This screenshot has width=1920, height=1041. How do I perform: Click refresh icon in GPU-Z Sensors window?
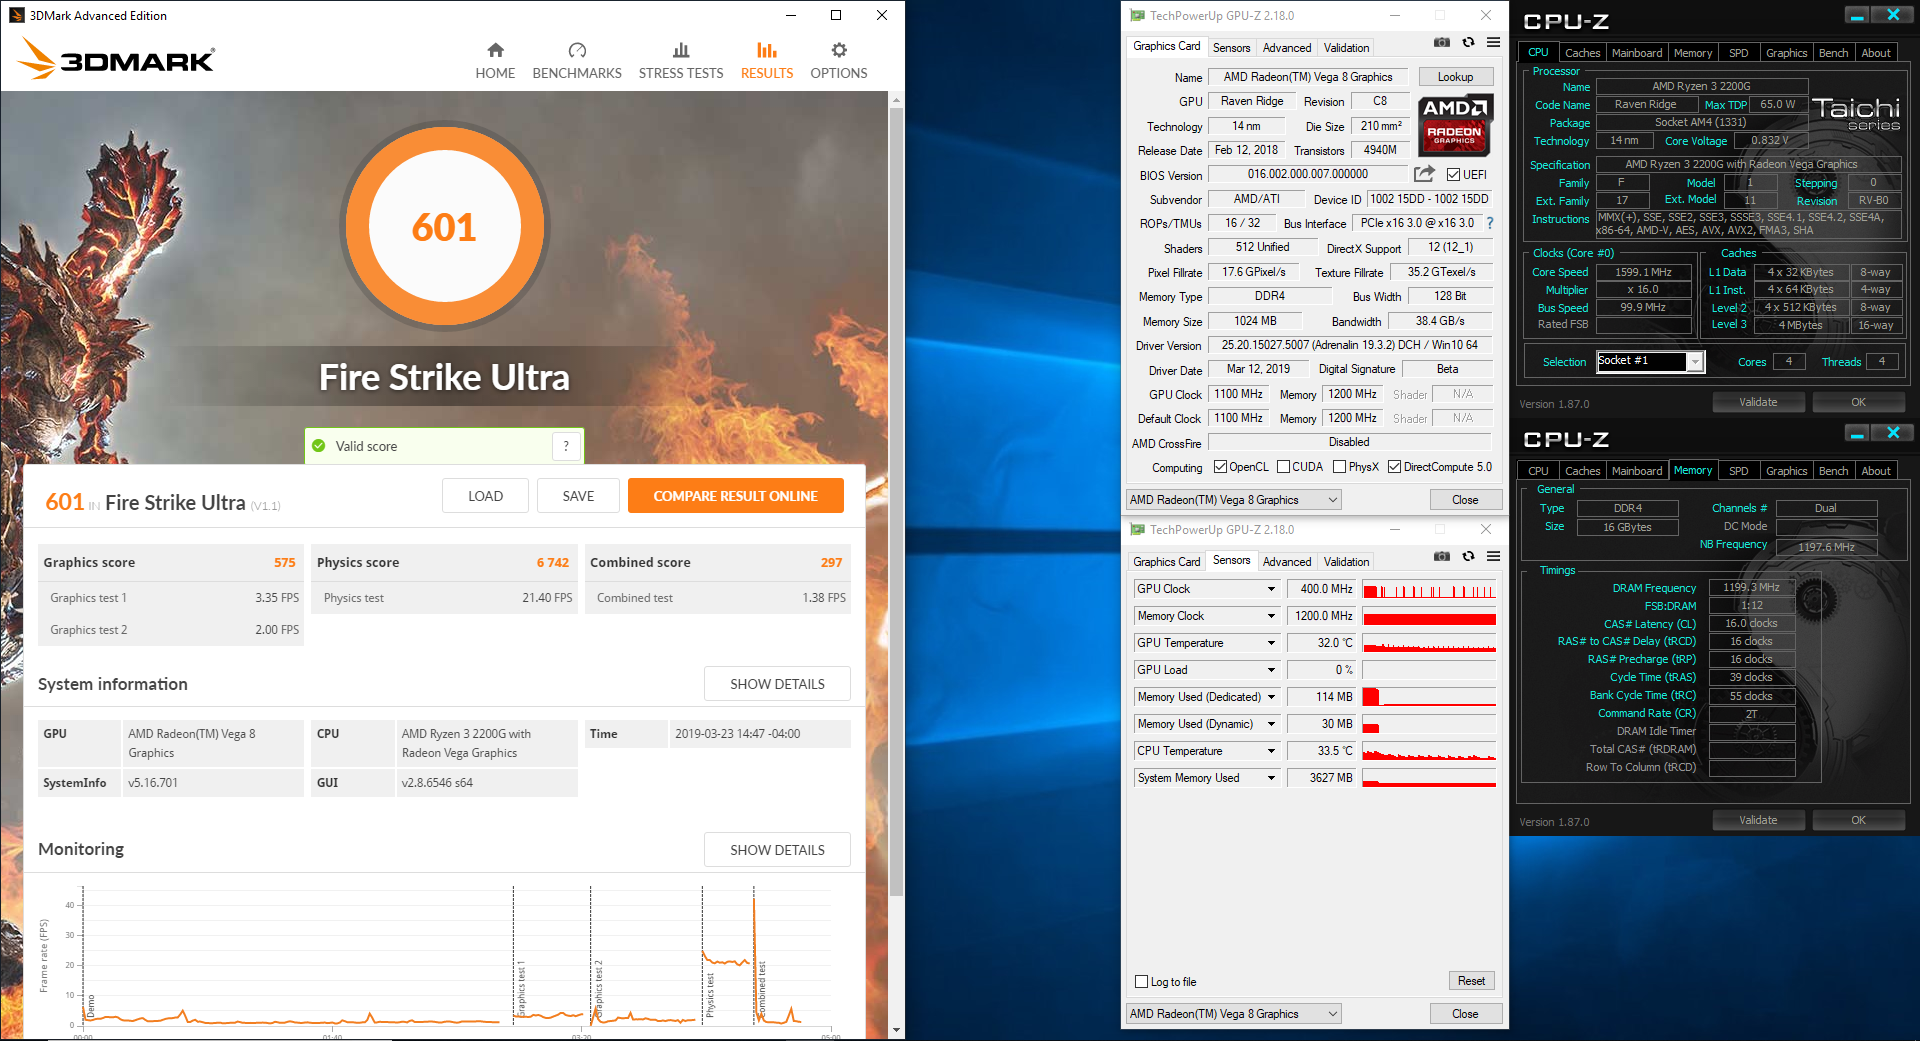click(x=1468, y=556)
